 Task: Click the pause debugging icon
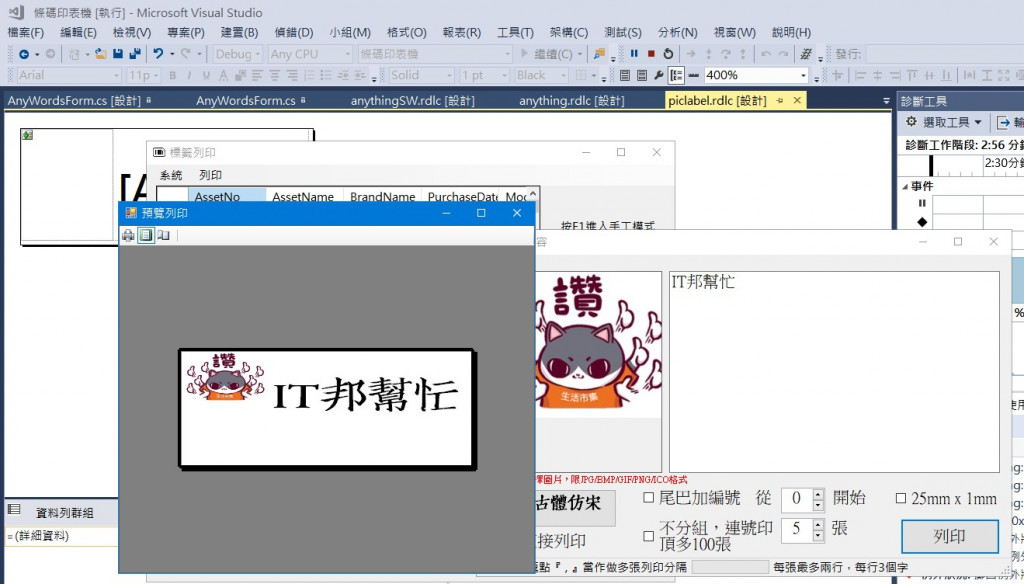pos(634,54)
